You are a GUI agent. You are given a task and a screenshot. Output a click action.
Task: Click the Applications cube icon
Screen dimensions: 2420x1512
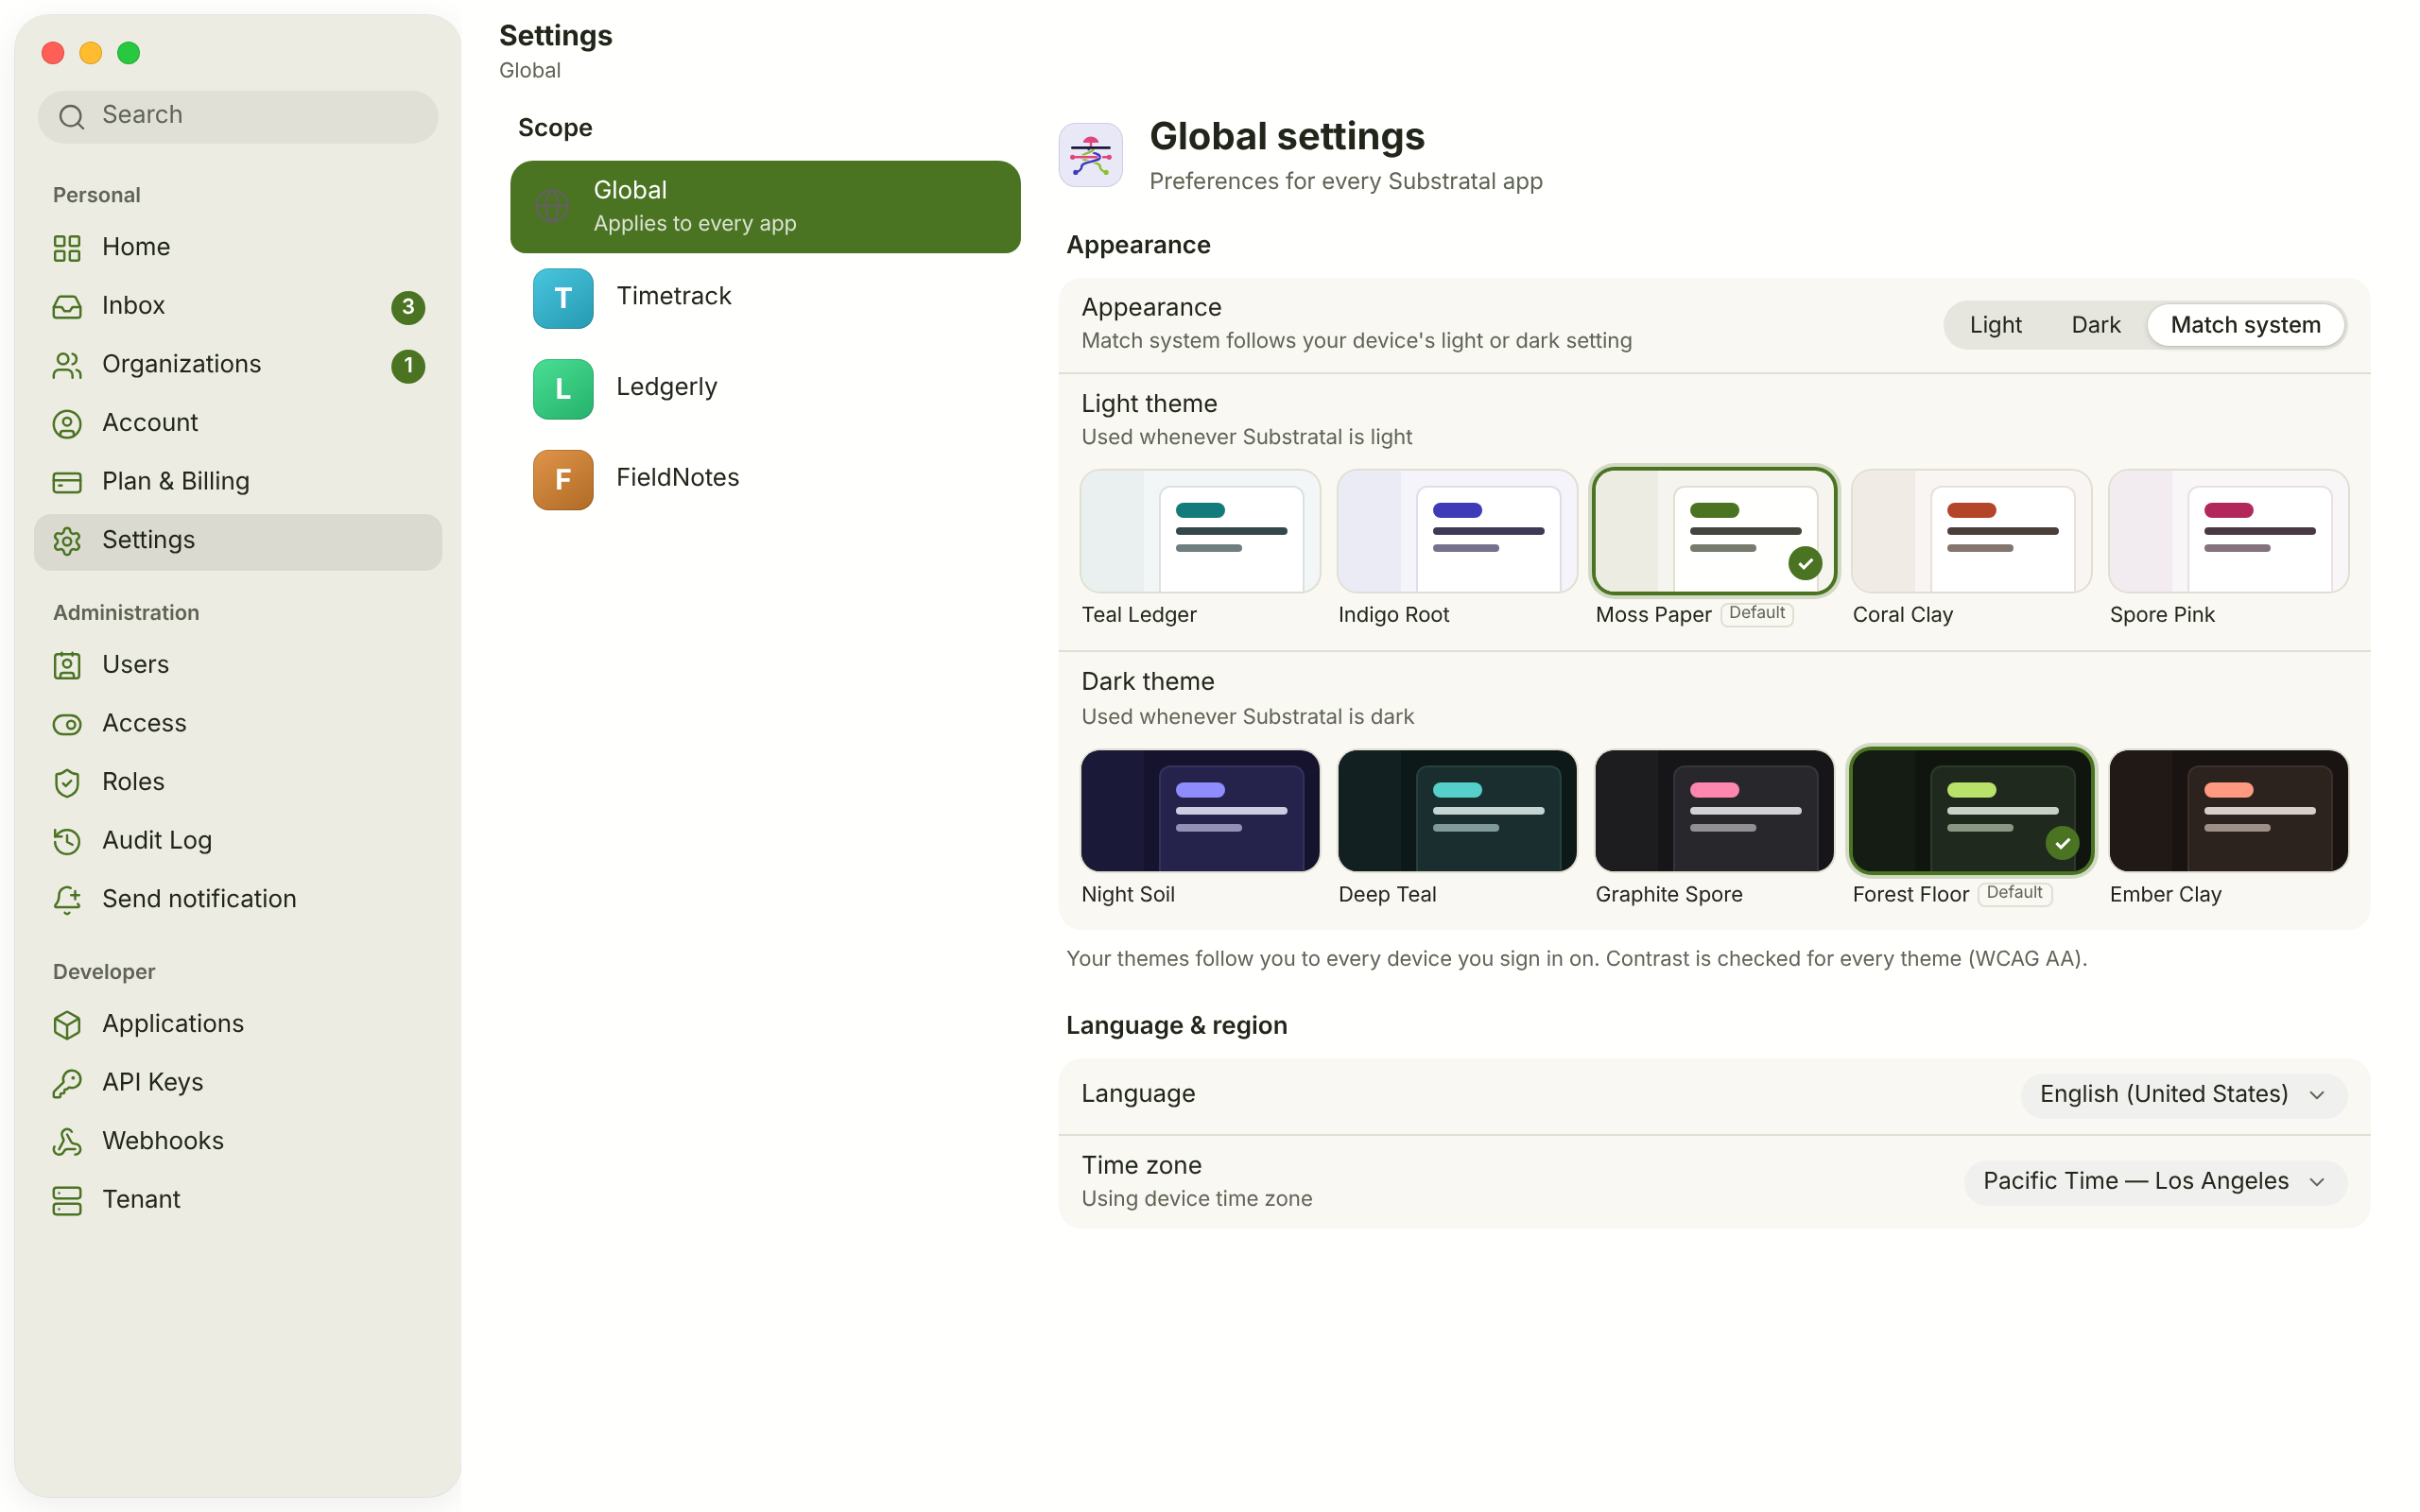pos(67,1024)
